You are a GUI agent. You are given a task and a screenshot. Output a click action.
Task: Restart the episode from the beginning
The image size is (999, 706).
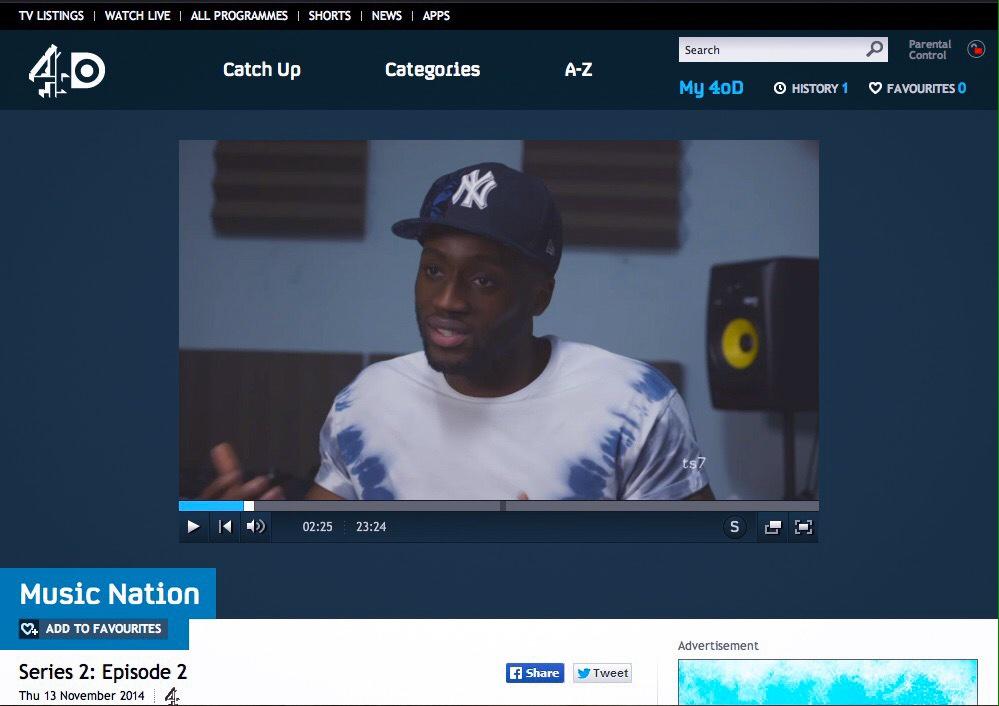click(x=224, y=526)
